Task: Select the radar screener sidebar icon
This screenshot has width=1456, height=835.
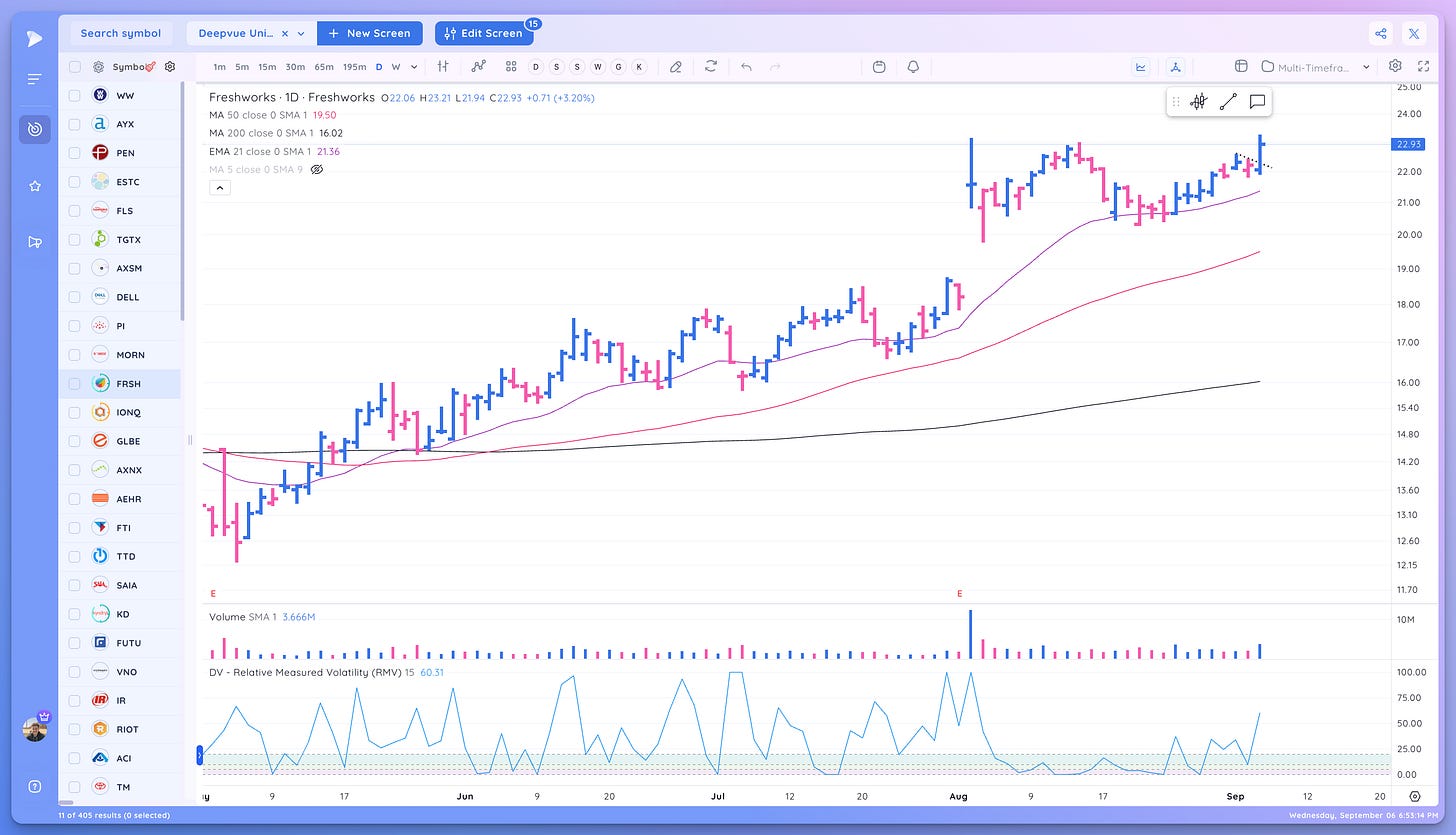Action: (35, 129)
